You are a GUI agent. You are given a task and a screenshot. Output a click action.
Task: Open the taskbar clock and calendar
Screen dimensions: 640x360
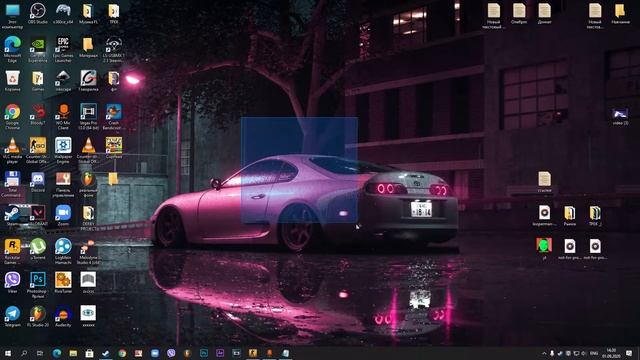[611, 353]
